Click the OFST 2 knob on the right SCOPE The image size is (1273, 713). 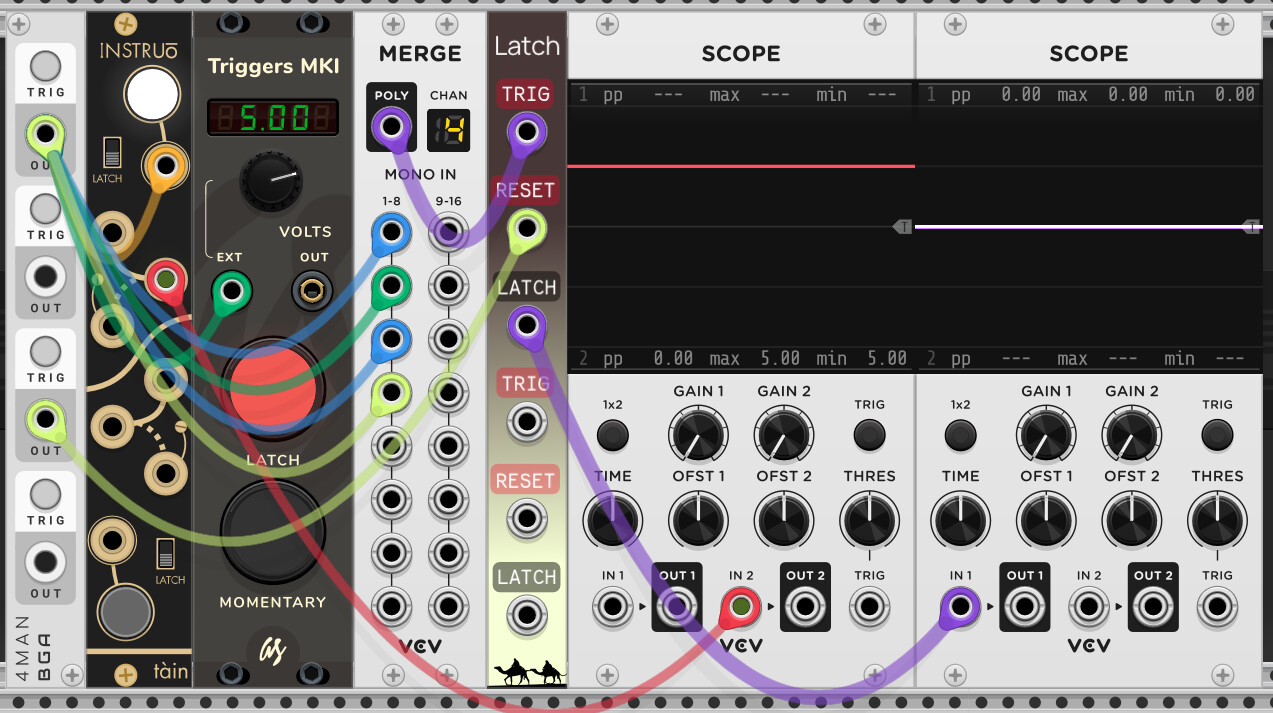pos(1131,521)
